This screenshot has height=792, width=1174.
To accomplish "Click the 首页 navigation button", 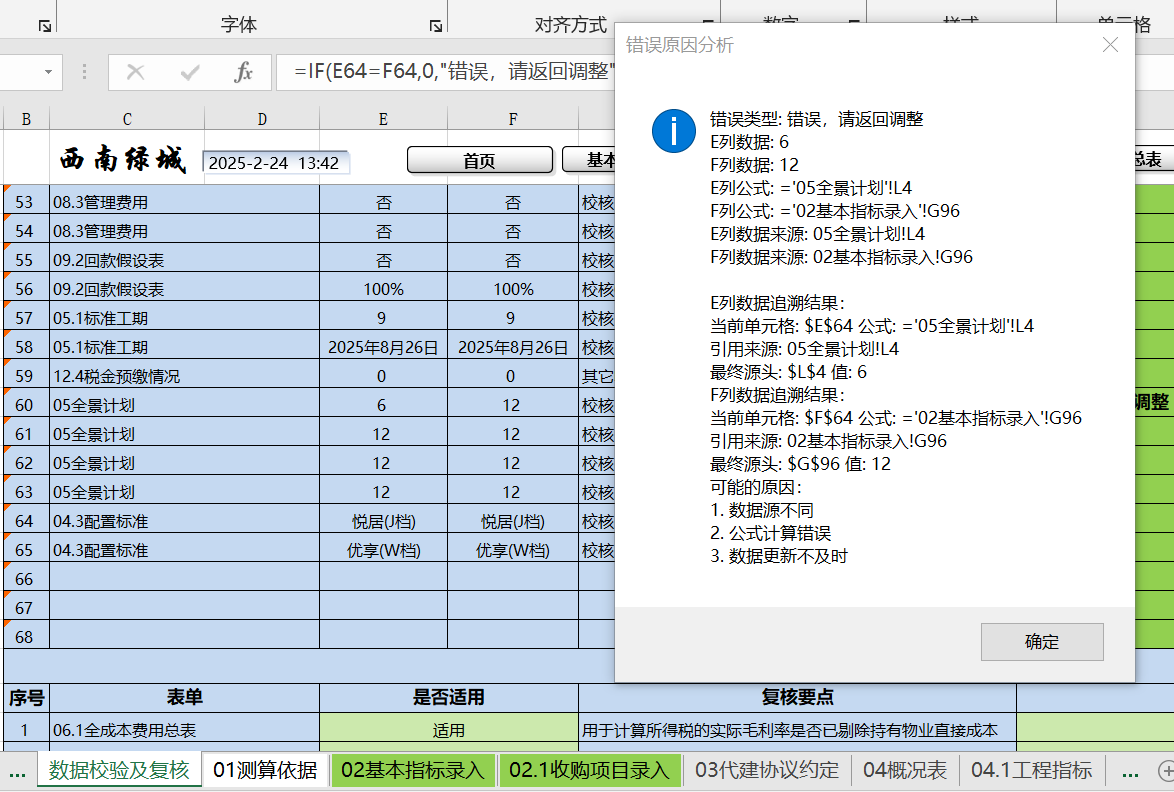I will 479,159.
